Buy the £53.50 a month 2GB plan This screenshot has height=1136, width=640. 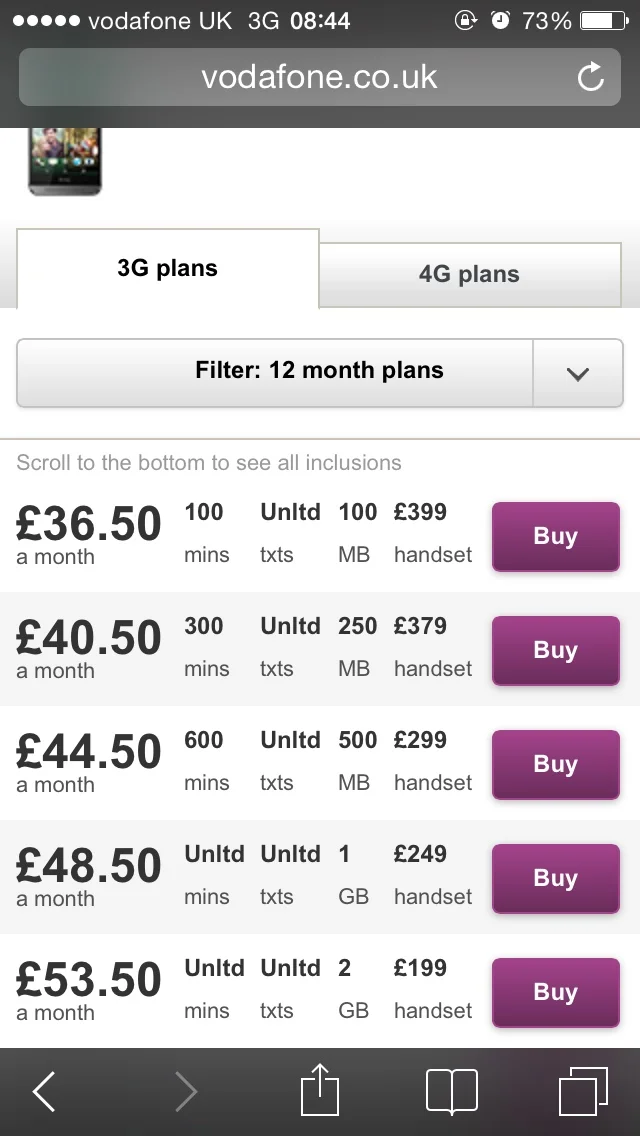(x=556, y=992)
